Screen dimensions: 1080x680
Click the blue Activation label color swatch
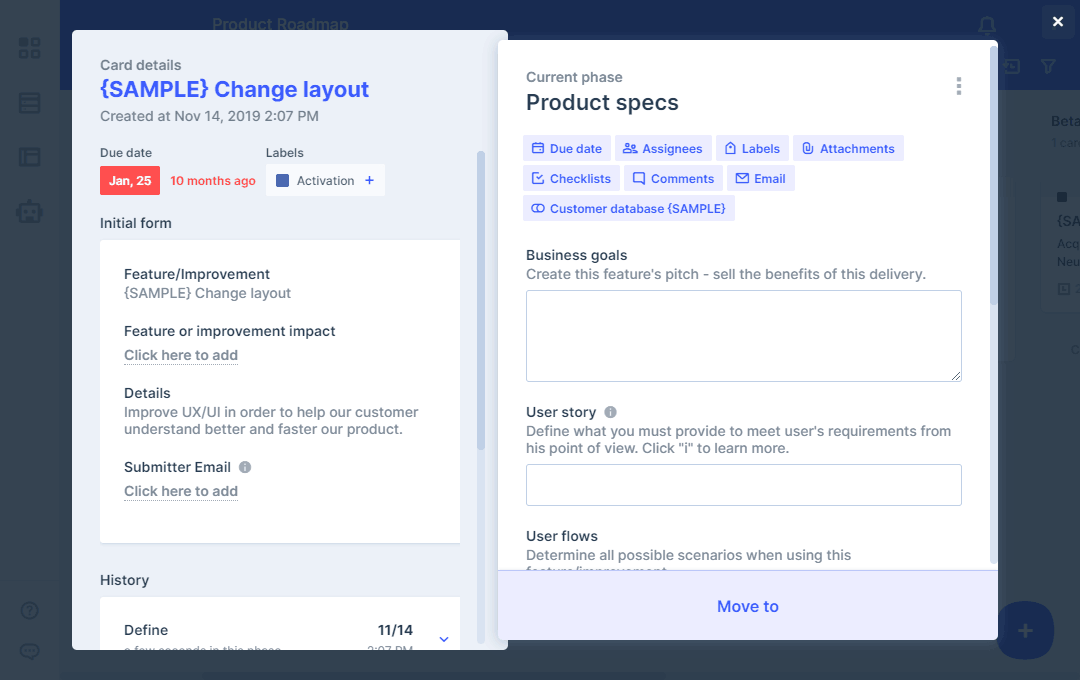[x=282, y=181]
